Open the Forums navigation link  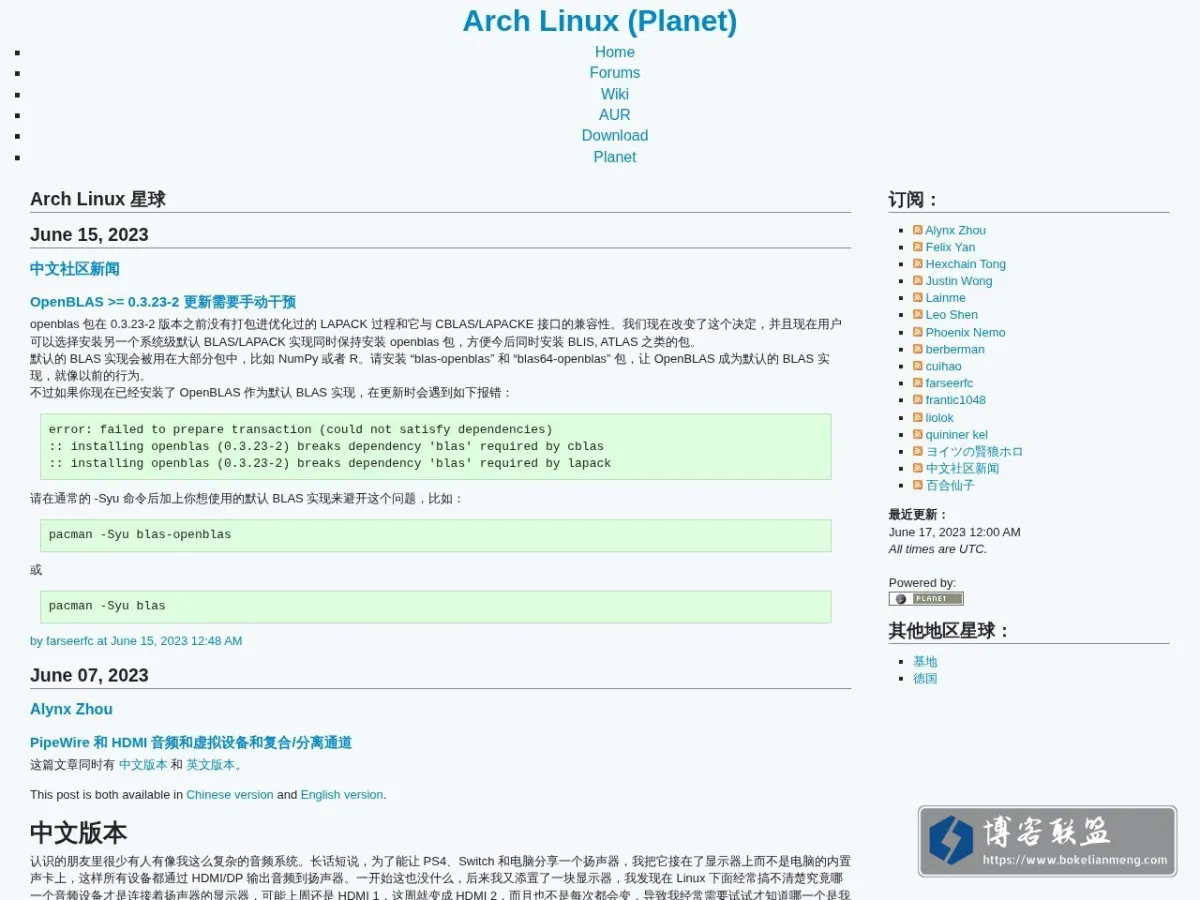tap(614, 73)
